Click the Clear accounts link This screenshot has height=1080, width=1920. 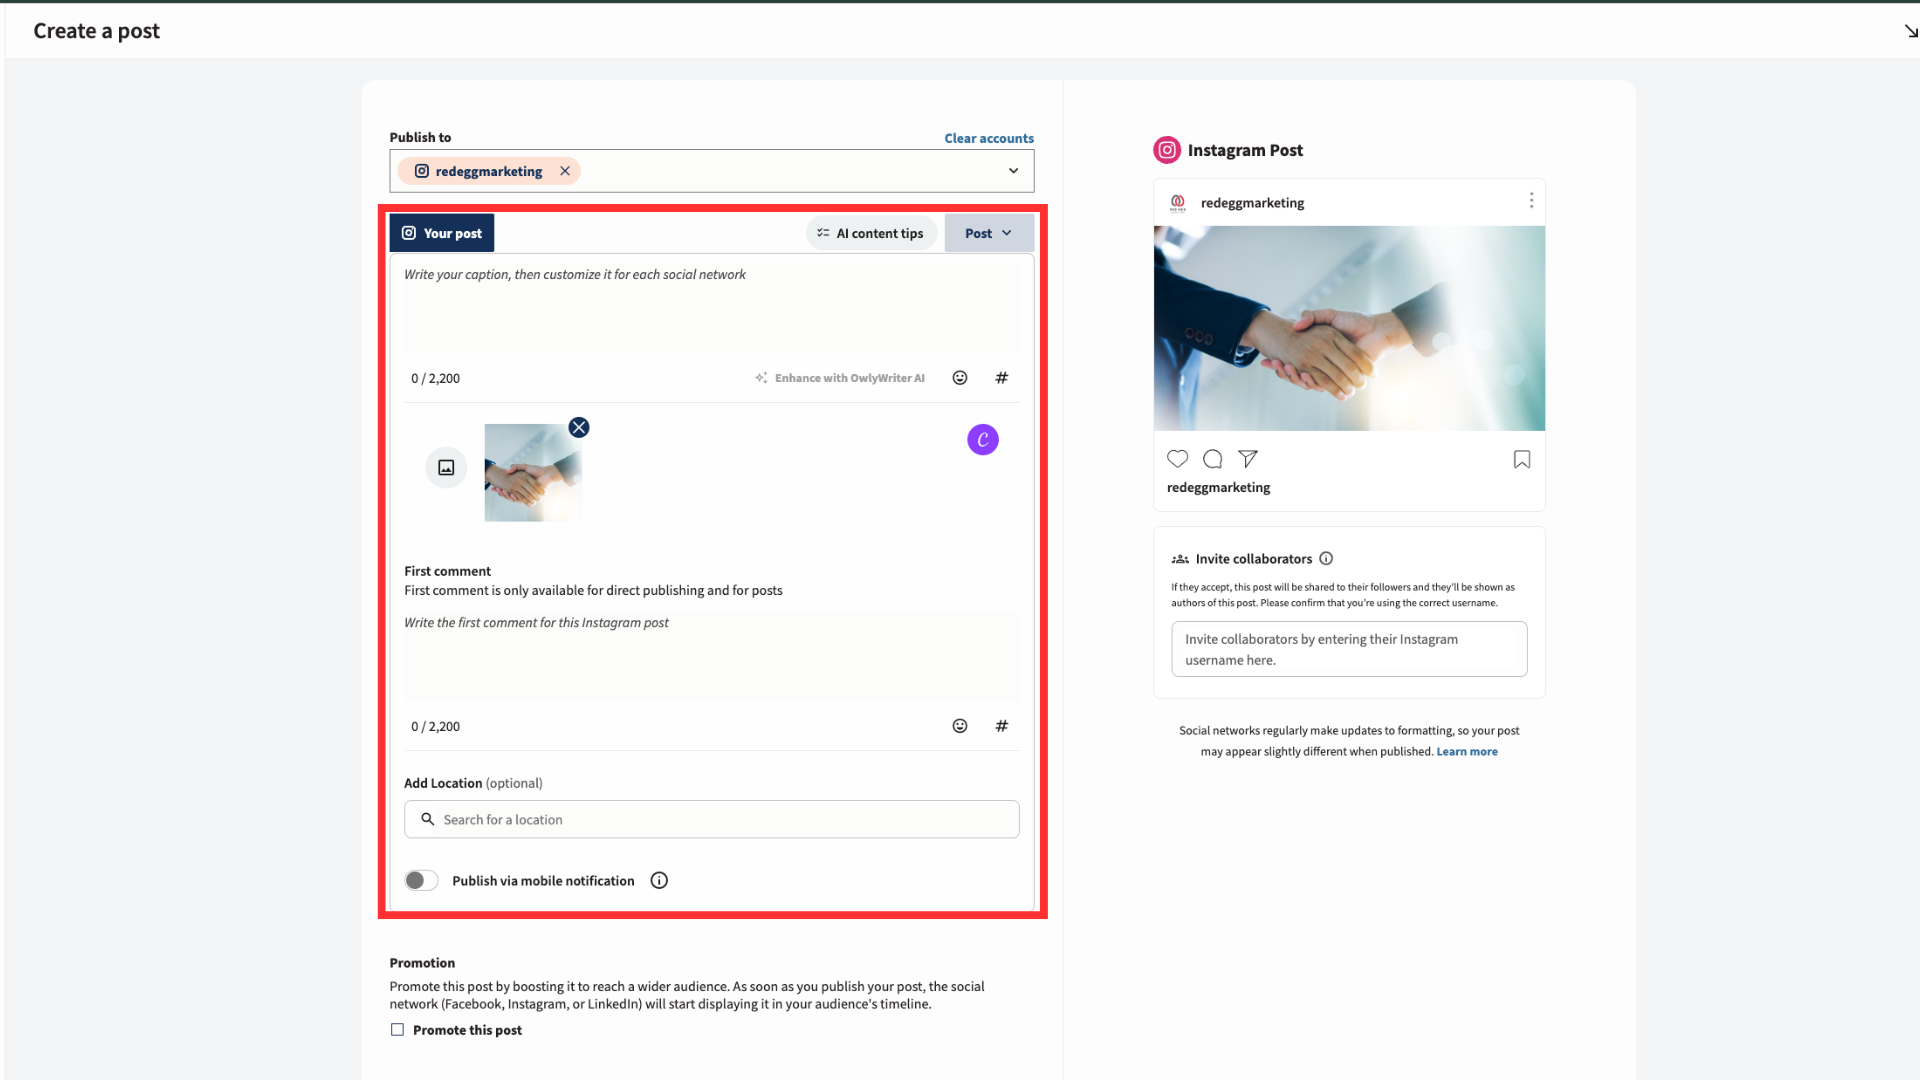click(x=988, y=138)
